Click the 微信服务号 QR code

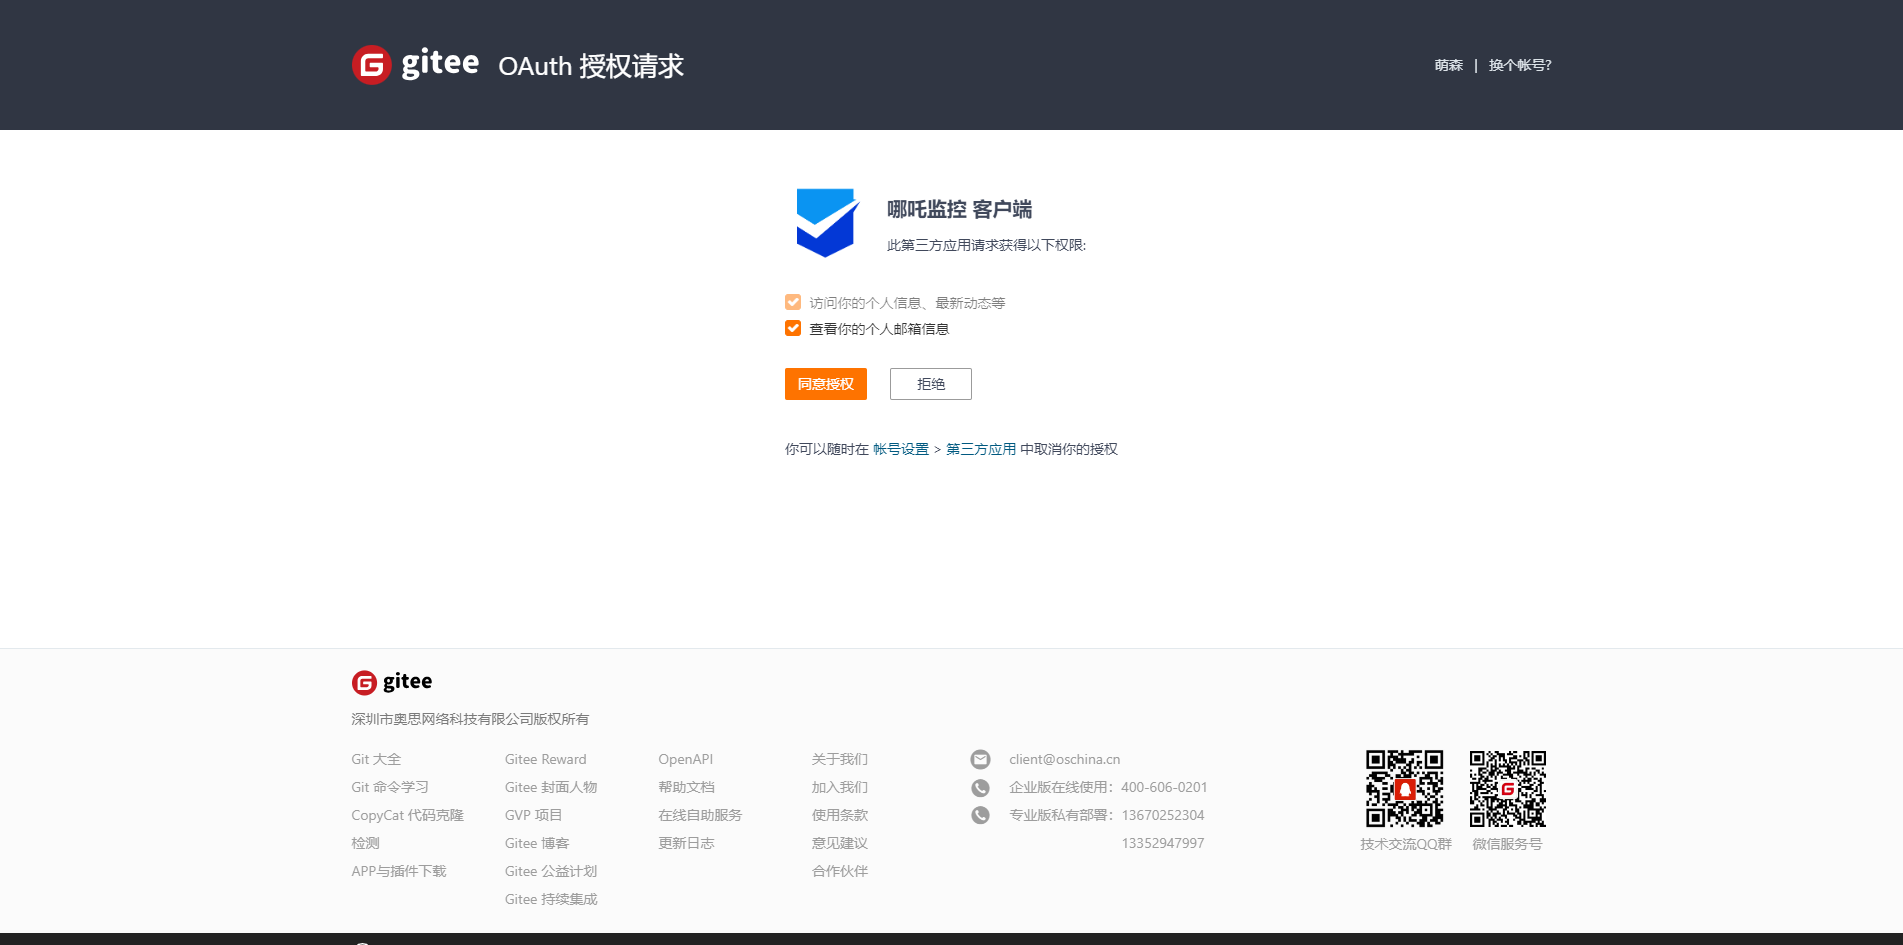[1507, 788]
